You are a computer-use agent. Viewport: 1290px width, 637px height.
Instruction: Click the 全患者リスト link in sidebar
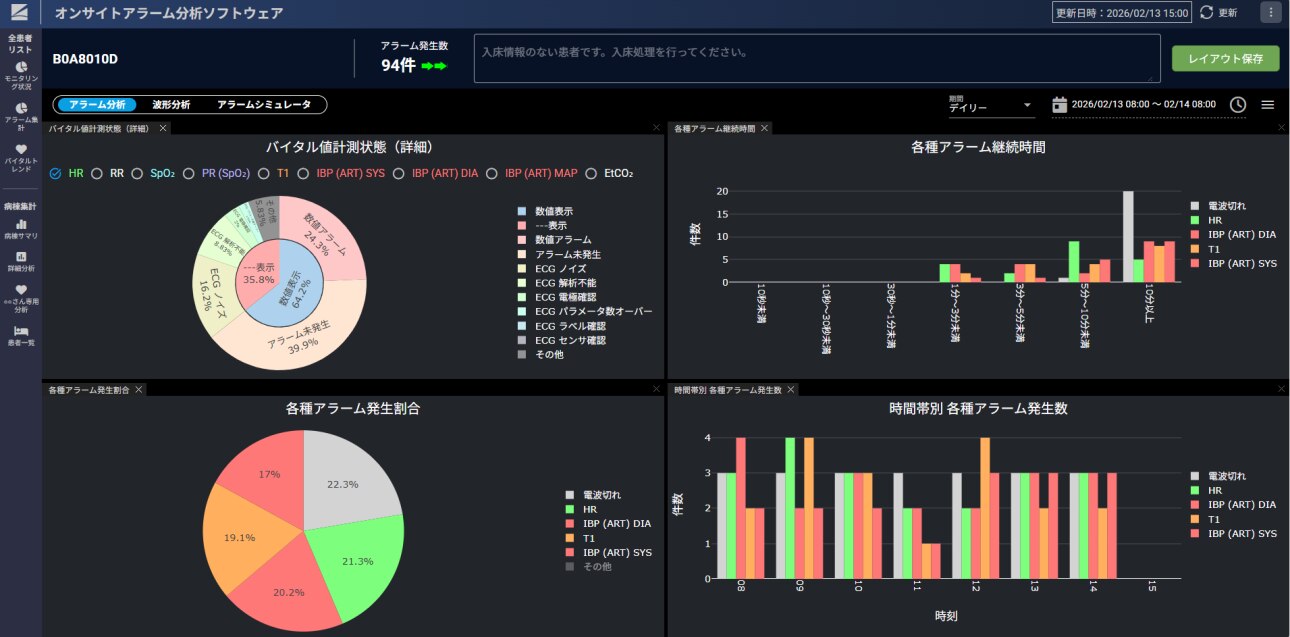coord(21,44)
